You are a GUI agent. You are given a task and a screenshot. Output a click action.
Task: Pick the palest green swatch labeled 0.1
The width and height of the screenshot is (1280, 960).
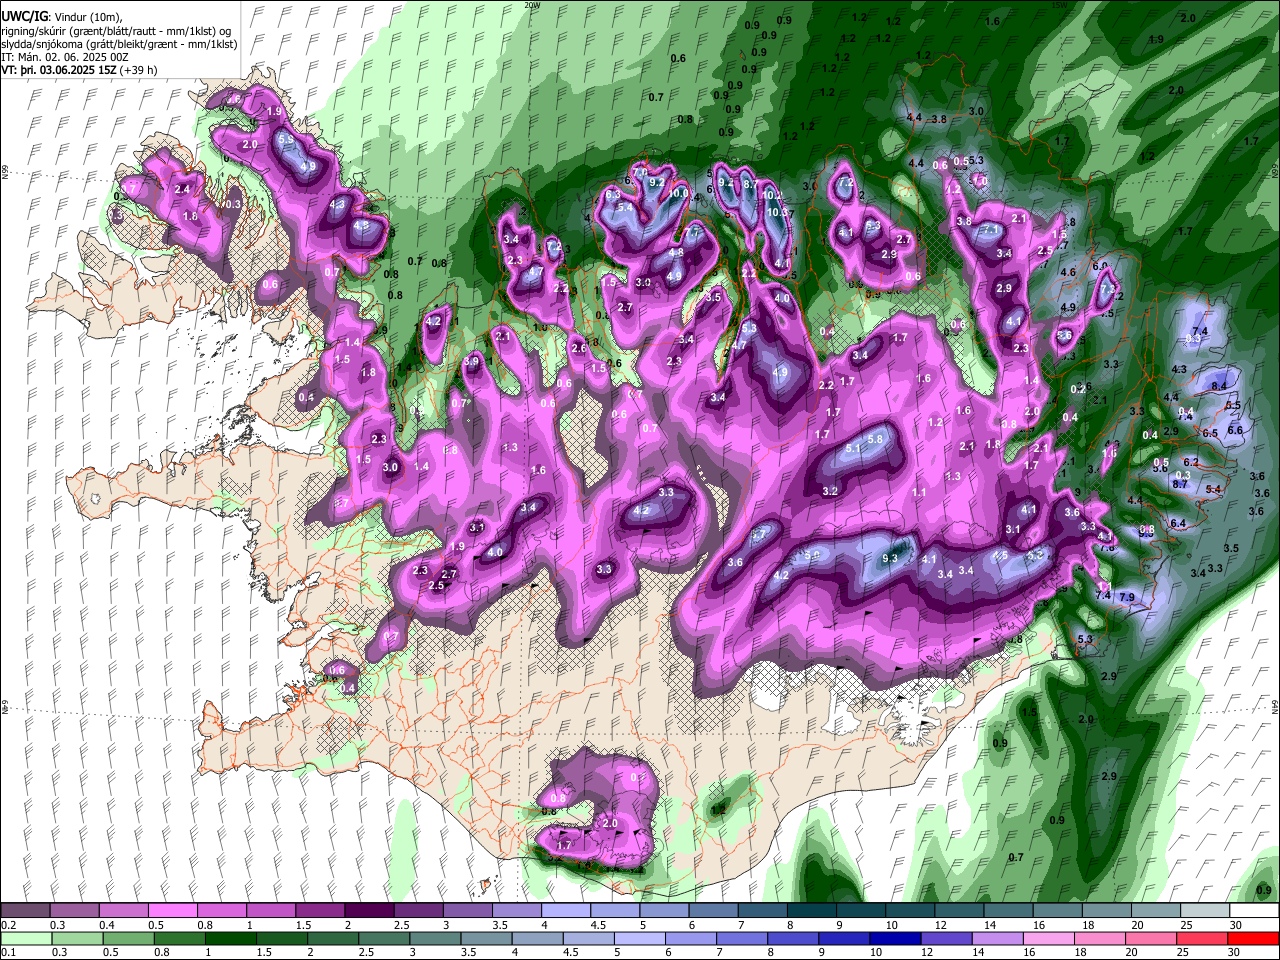point(26,939)
